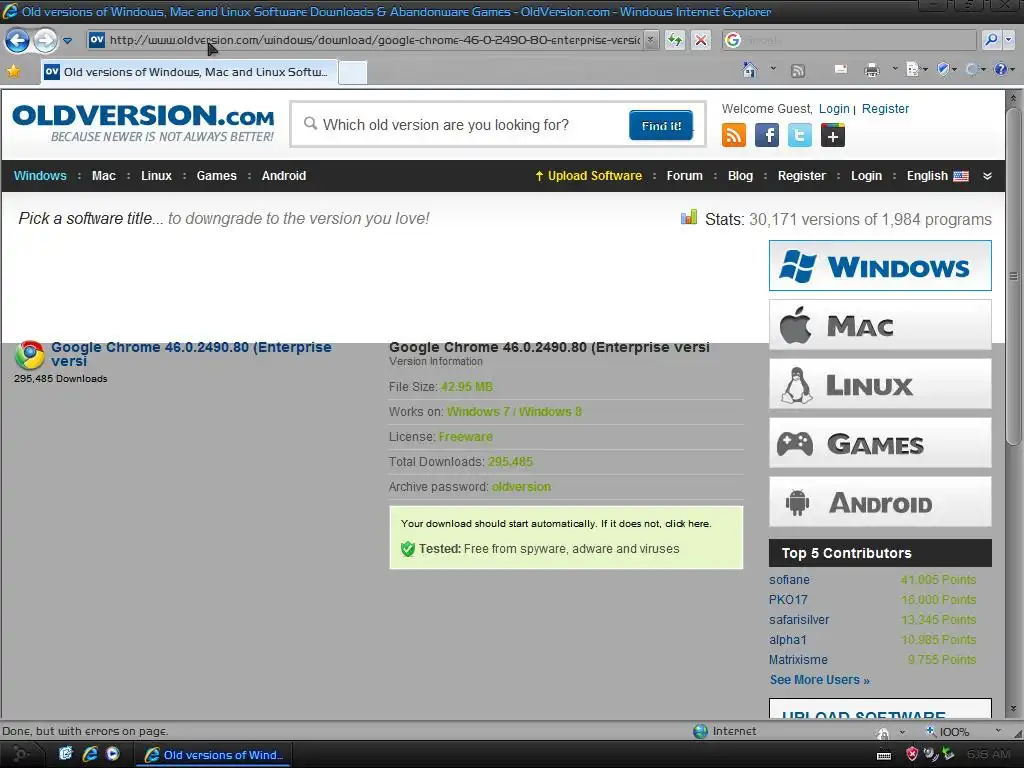
Task: Click the Twitter icon
Action: pos(799,136)
